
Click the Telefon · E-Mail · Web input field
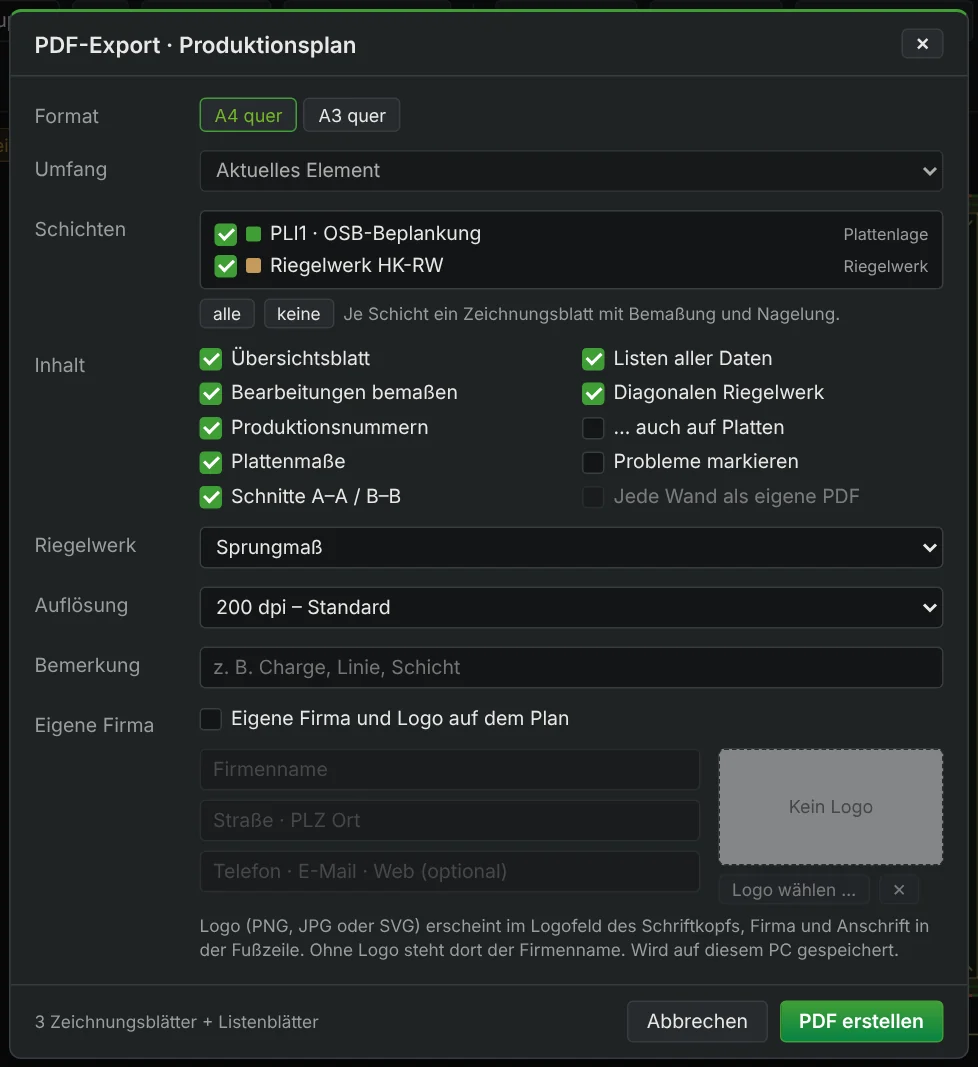[x=449, y=872]
